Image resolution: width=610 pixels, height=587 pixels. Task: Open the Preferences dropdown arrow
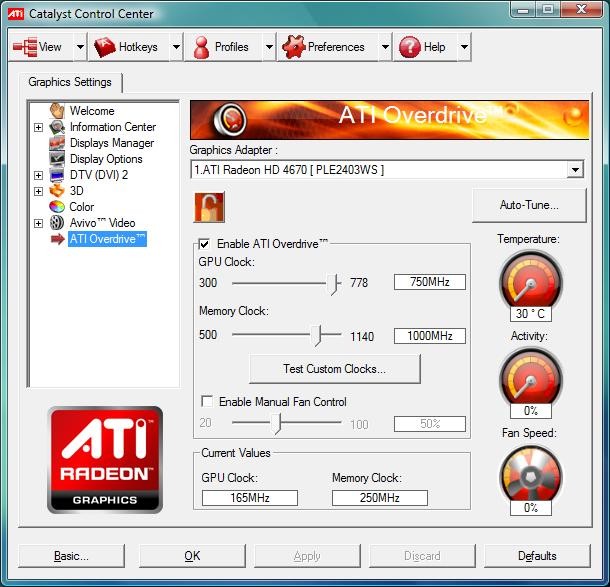tap(385, 47)
